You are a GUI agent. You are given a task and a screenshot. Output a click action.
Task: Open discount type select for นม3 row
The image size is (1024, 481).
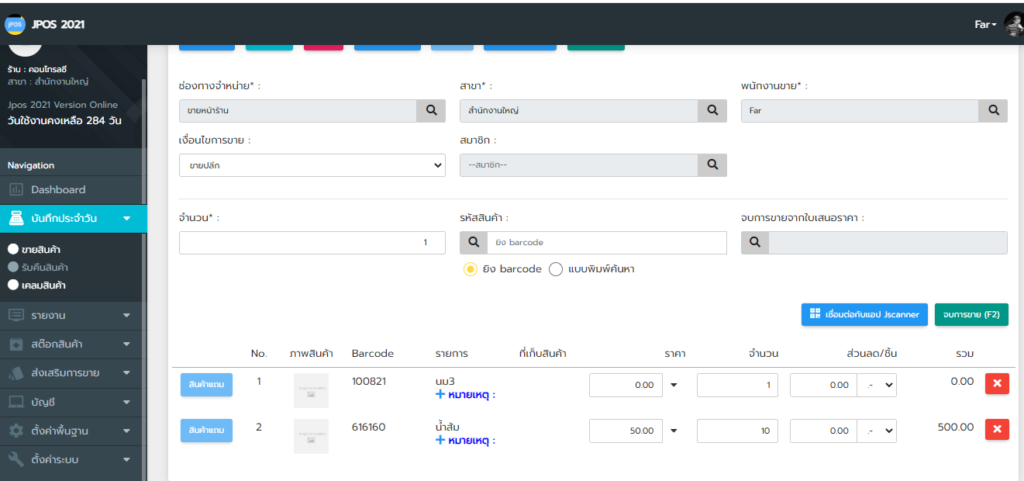tap(877, 385)
